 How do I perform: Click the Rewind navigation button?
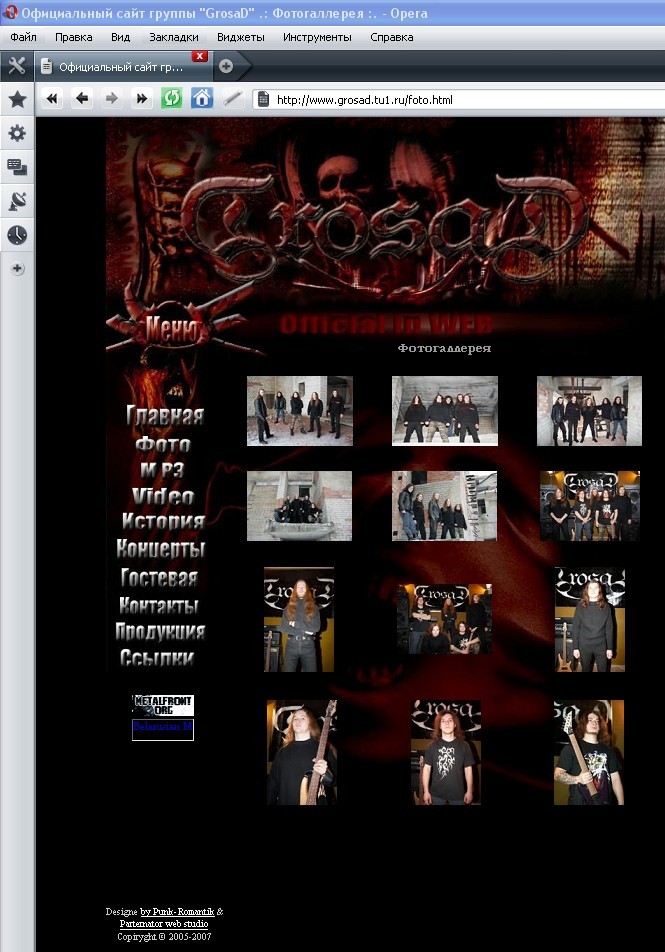52,98
